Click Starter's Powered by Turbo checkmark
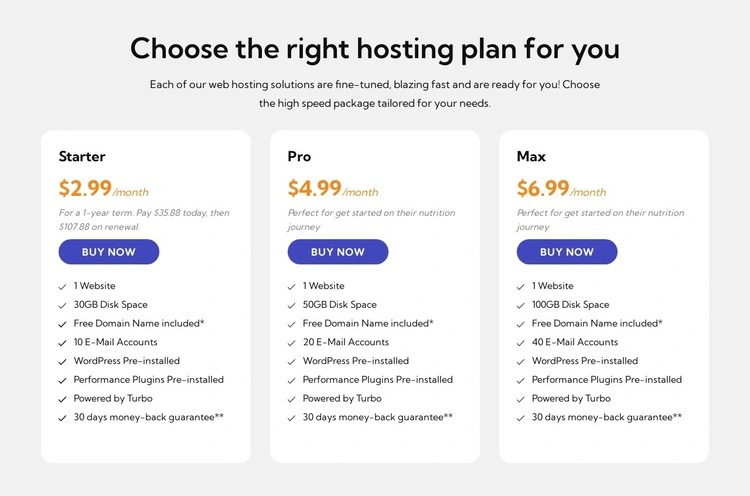 coord(64,399)
